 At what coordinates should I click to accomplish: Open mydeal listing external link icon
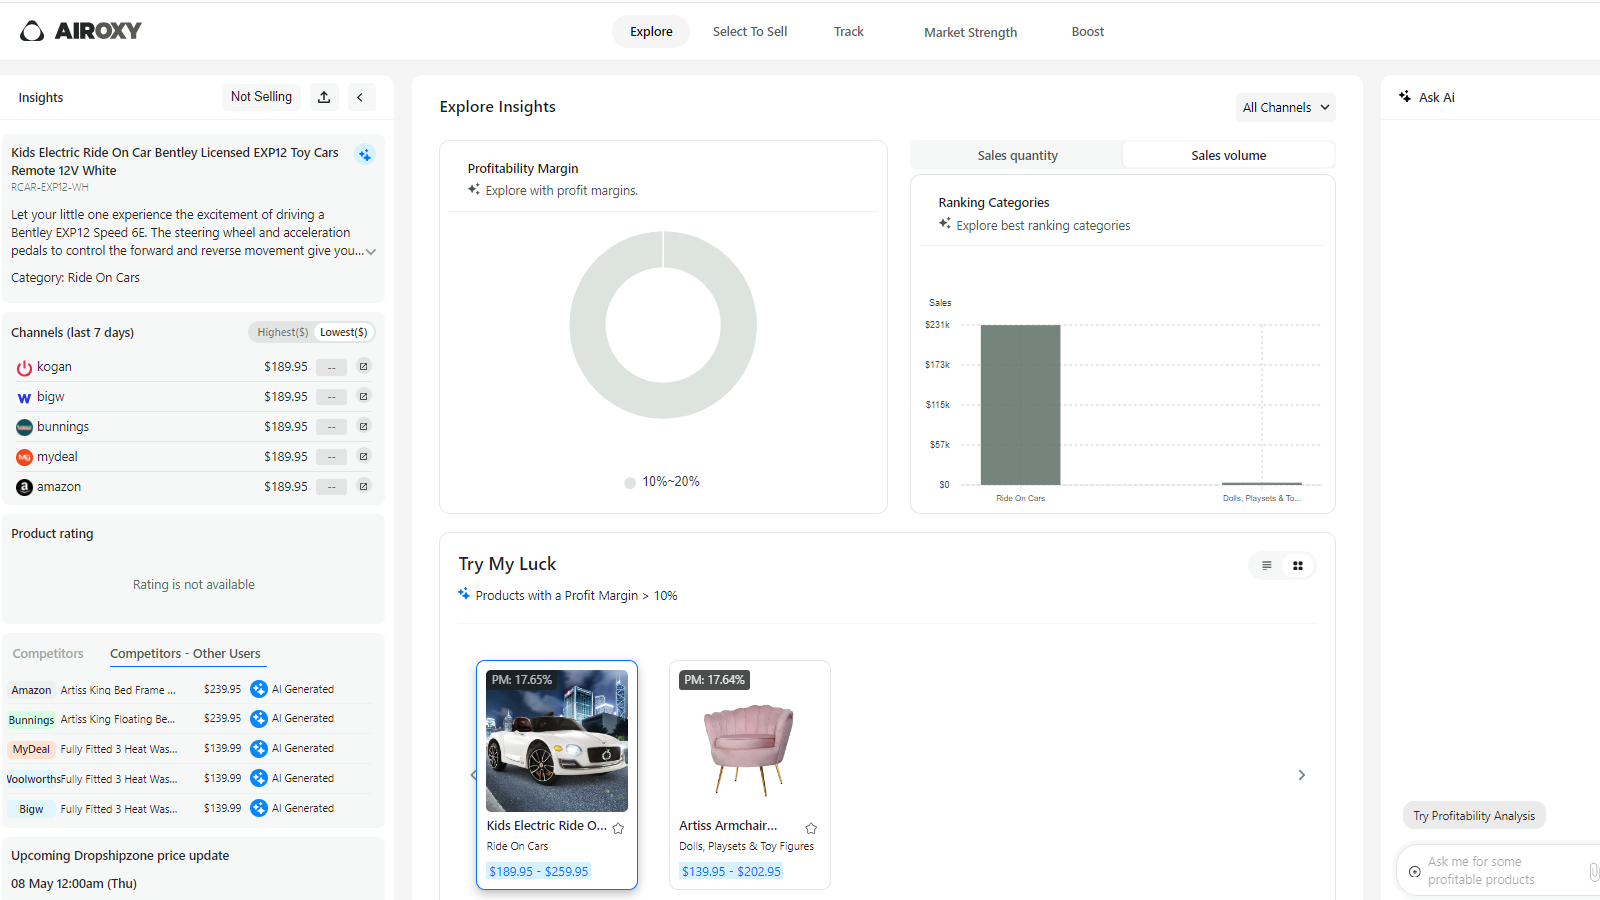[364, 457]
